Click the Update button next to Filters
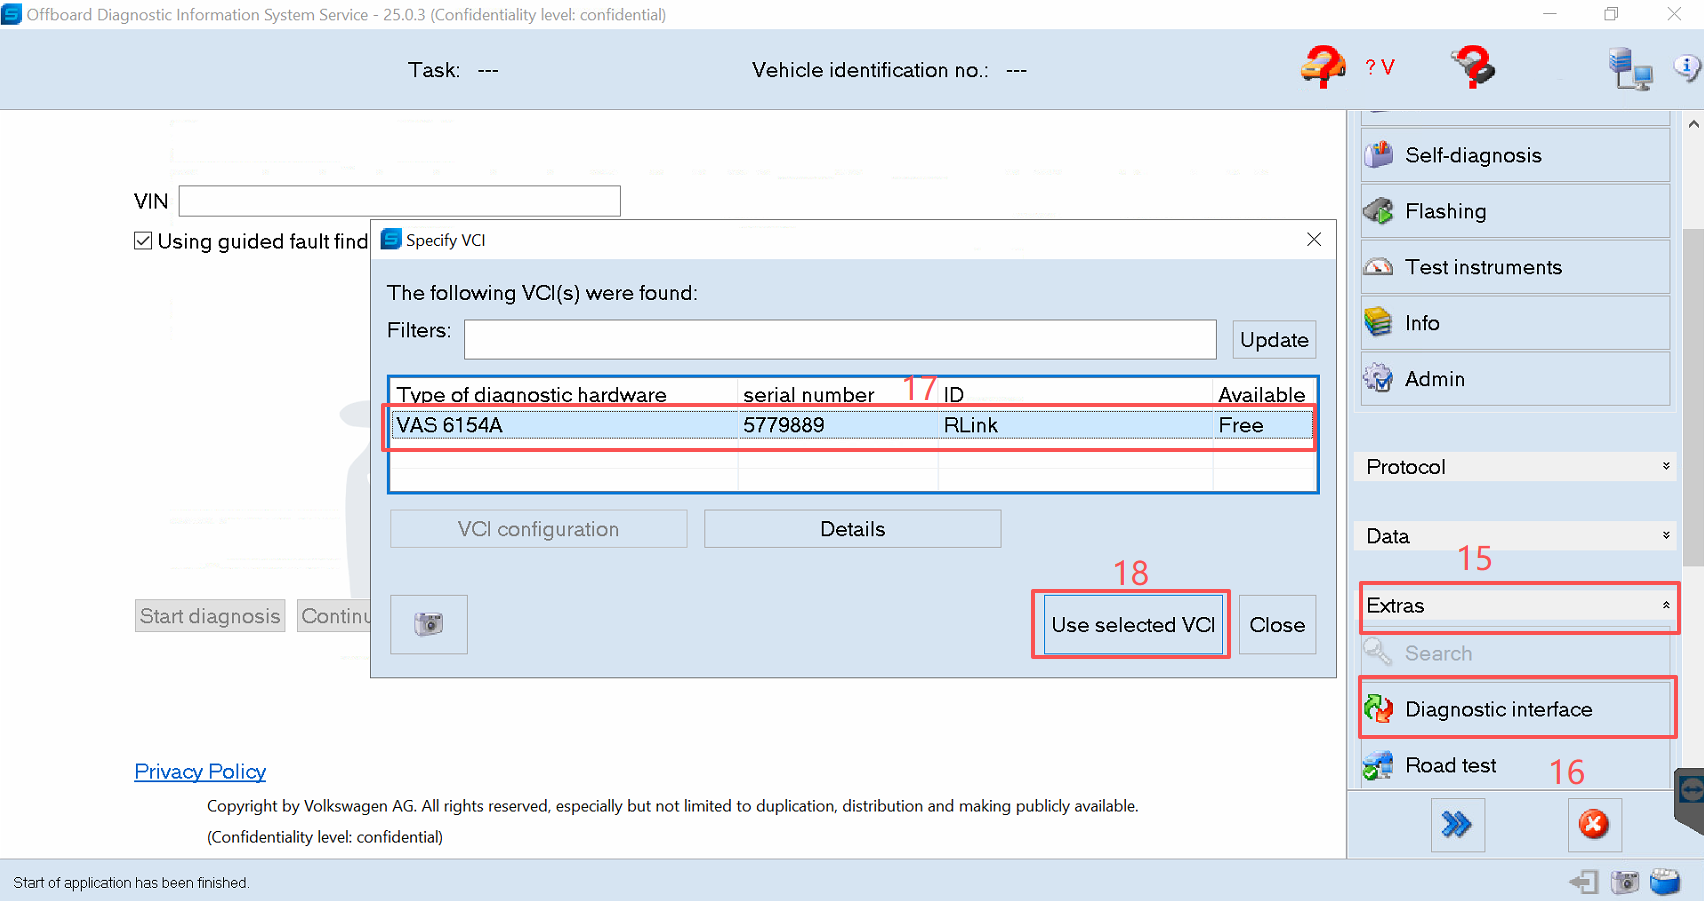 pos(1273,340)
